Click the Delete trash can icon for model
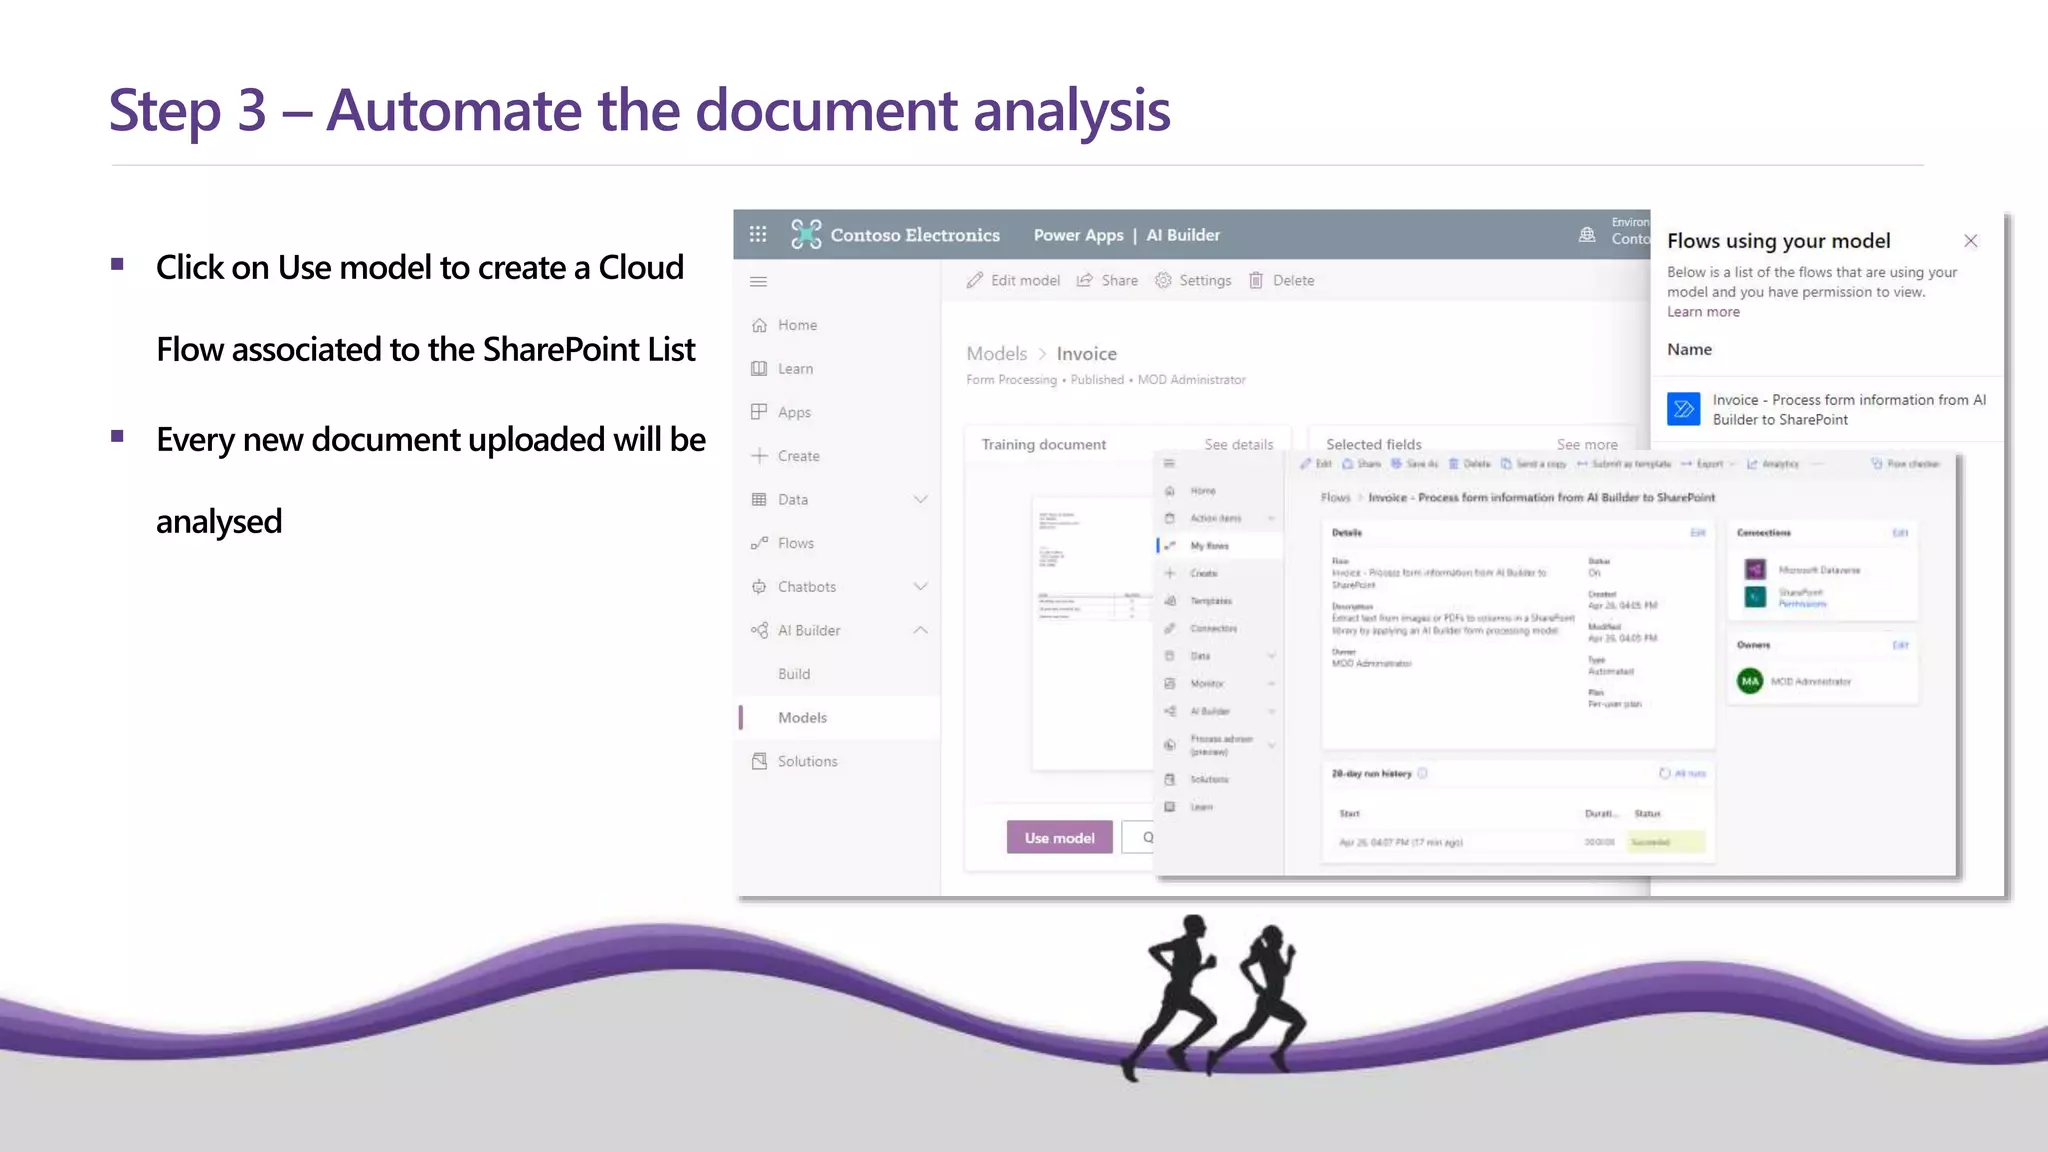Screen dimensions: 2048x1152 pos(1256,281)
